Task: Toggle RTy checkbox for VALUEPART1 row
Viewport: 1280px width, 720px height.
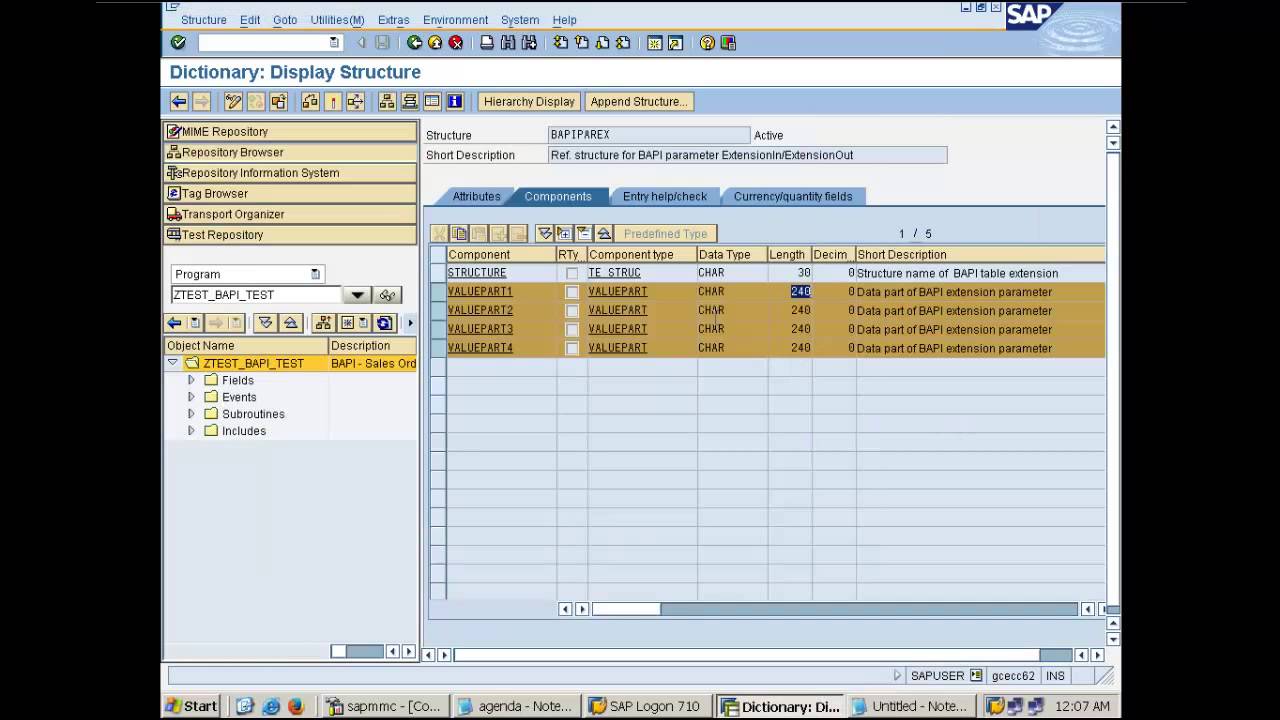Action: (572, 292)
